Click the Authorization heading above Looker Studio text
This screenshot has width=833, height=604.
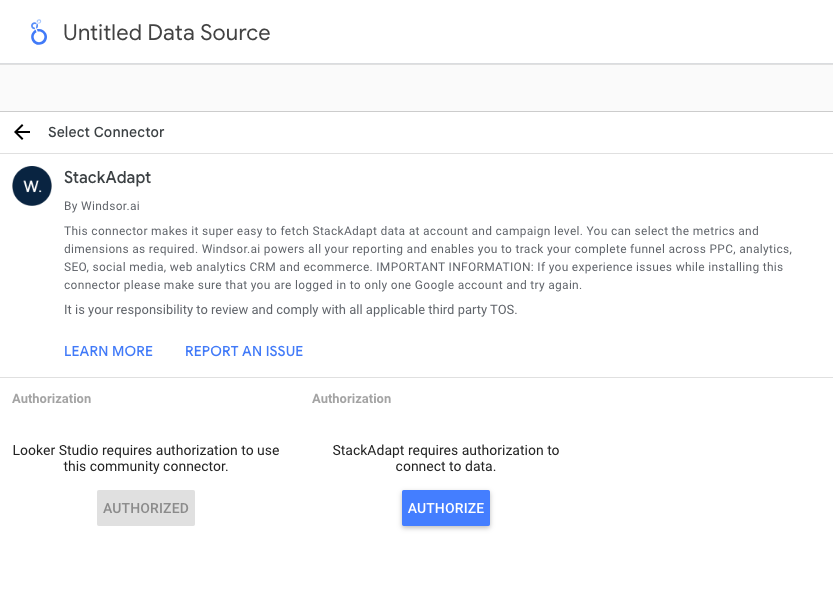(52, 398)
